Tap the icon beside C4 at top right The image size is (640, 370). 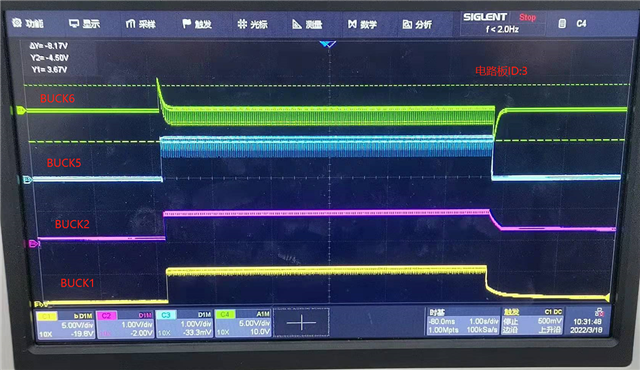562,24
